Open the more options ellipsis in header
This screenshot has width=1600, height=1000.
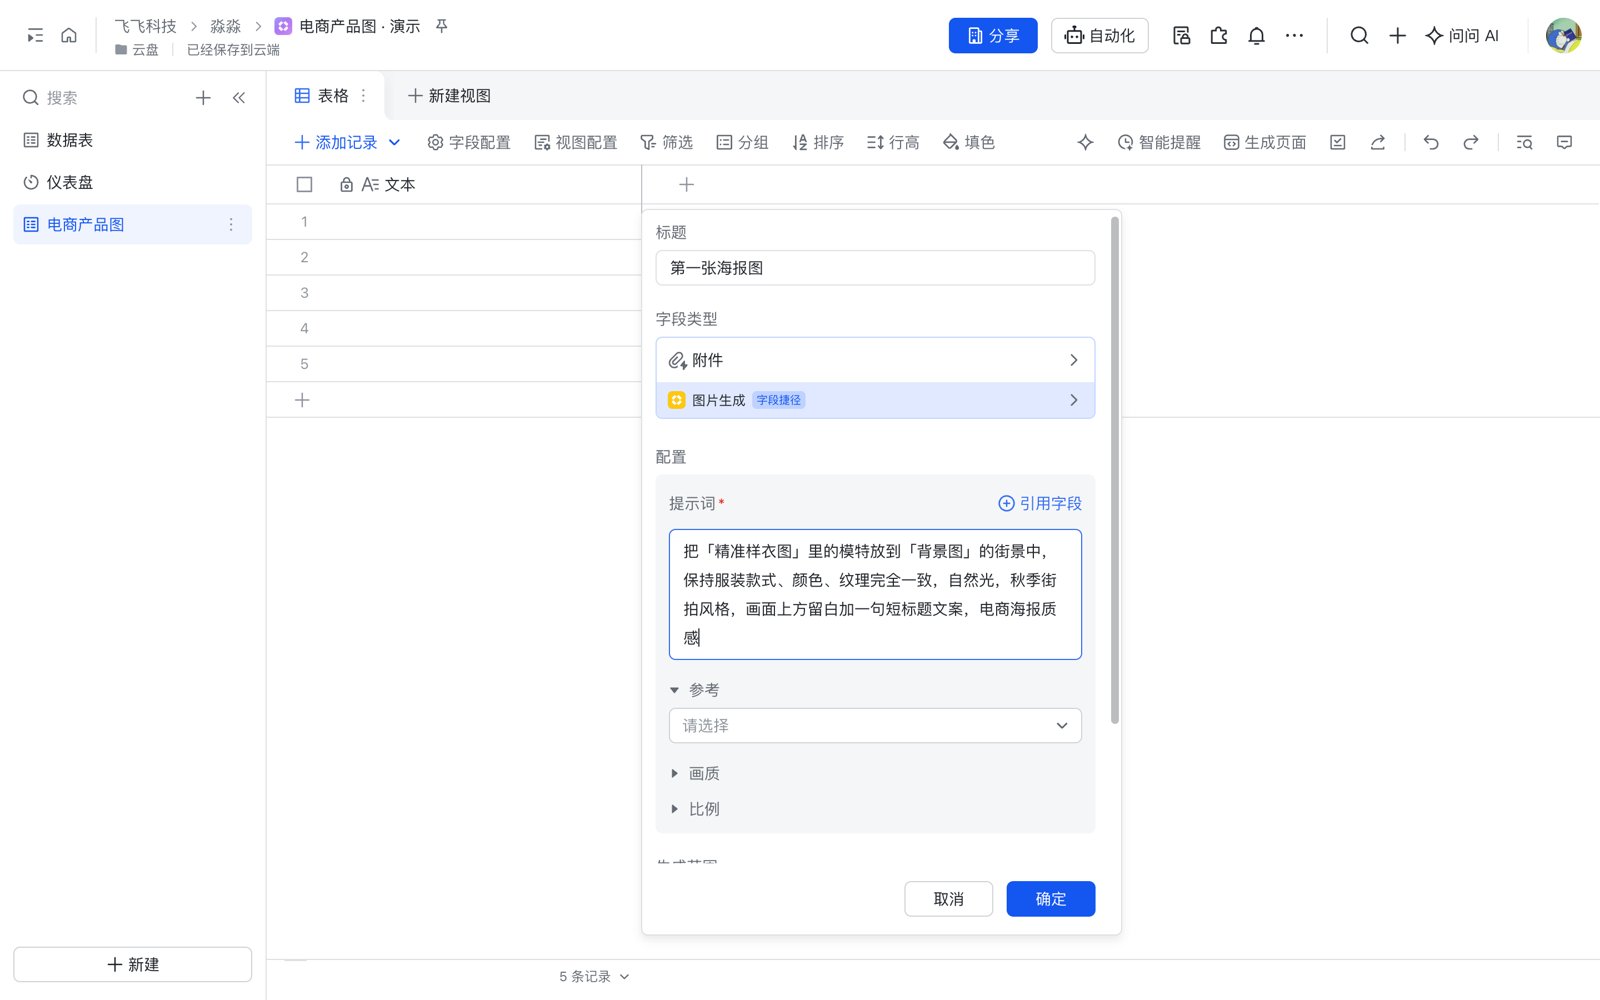(x=1295, y=36)
